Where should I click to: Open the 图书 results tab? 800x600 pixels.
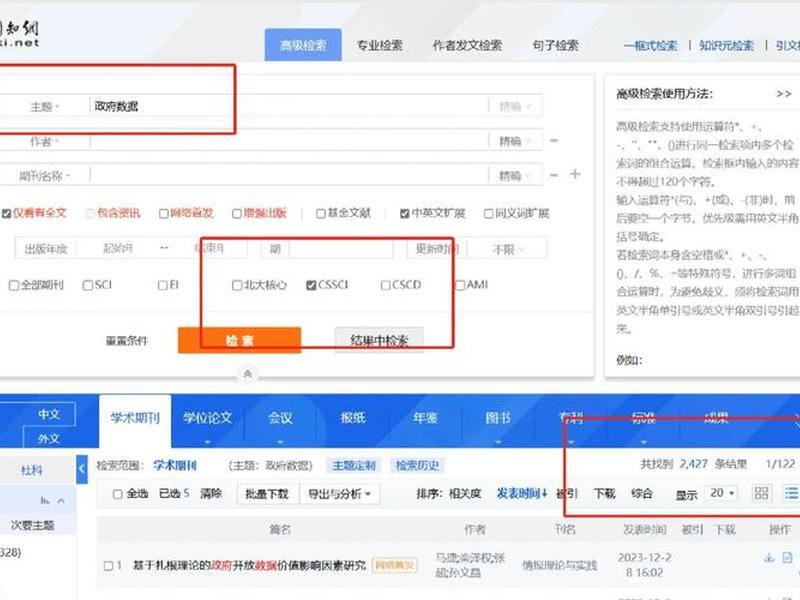coord(498,419)
